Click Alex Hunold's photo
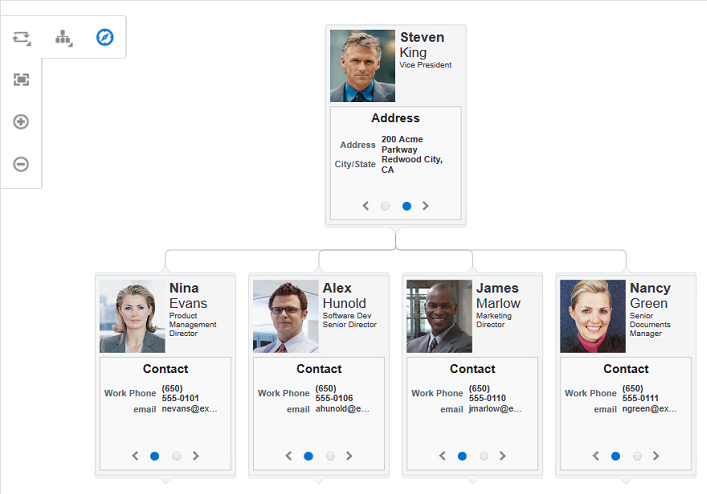The height and width of the screenshot is (494, 707). 286,316
